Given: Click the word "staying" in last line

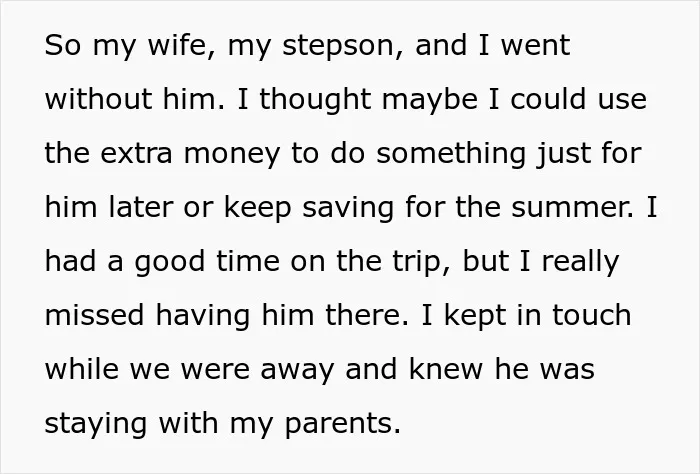Looking at the screenshot, I should (96, 424).
